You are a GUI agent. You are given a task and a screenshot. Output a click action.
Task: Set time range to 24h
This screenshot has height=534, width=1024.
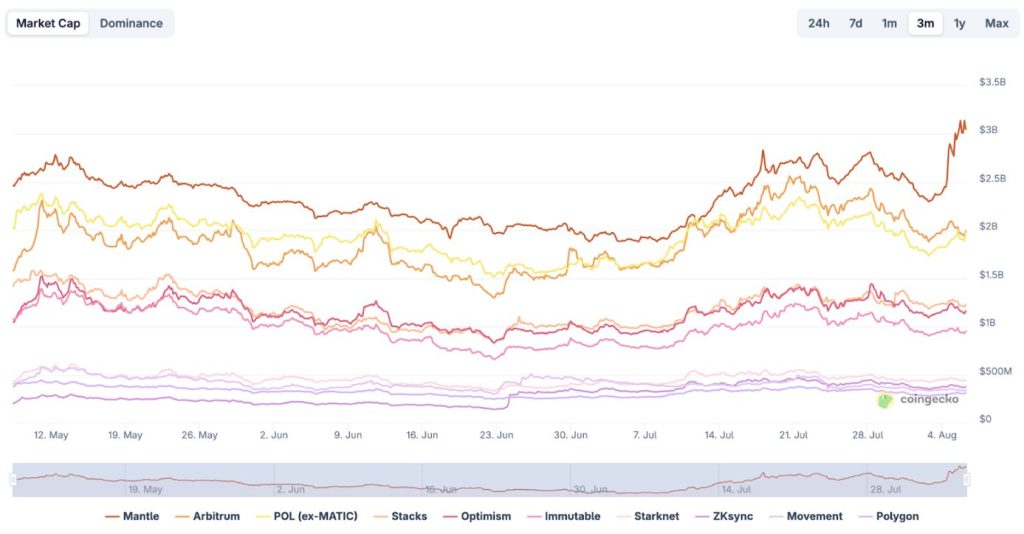818,23
